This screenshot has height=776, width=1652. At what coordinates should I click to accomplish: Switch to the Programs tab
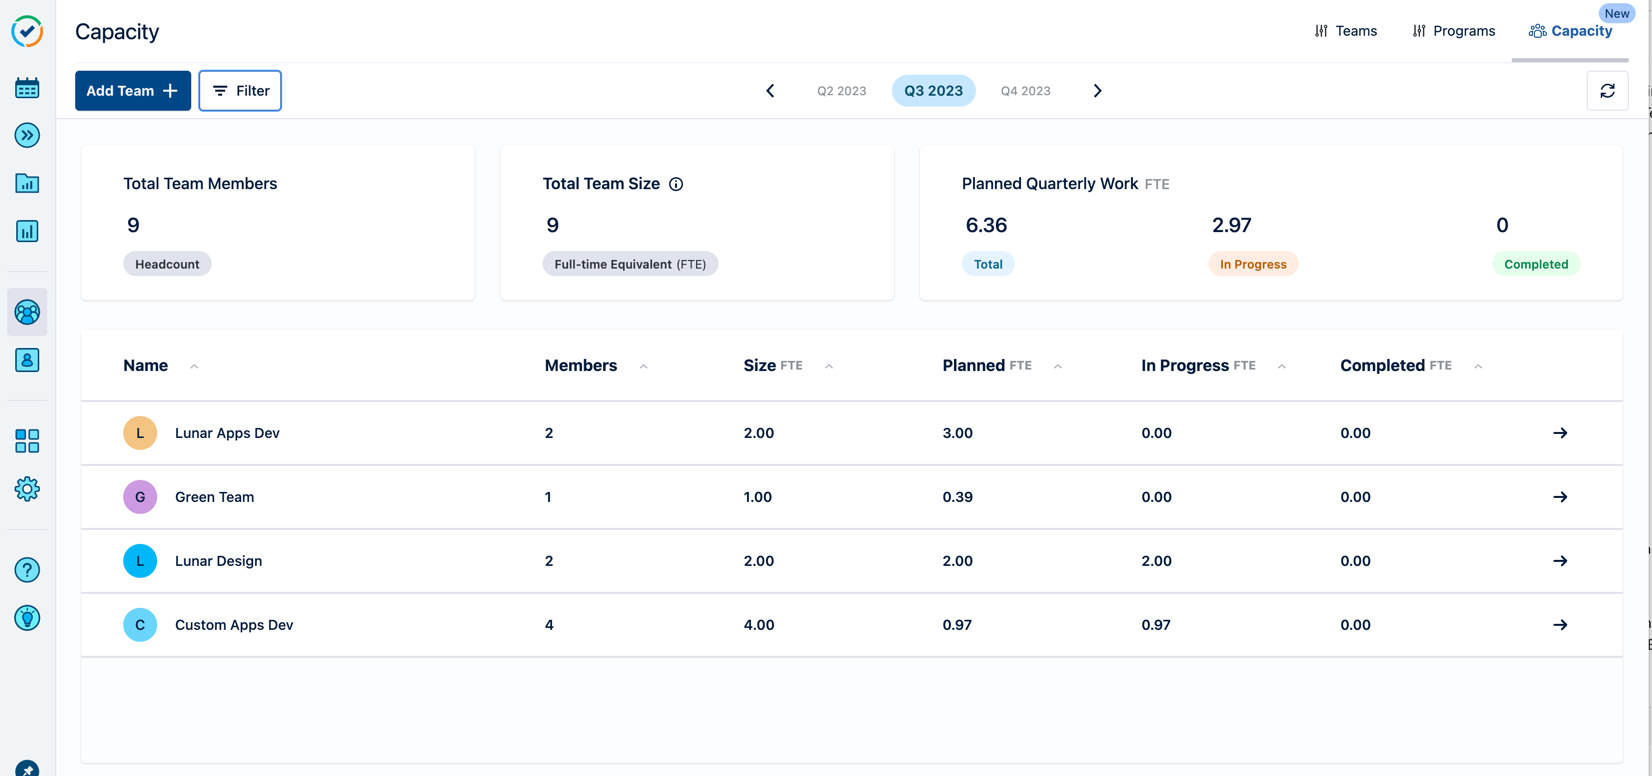1453,31
